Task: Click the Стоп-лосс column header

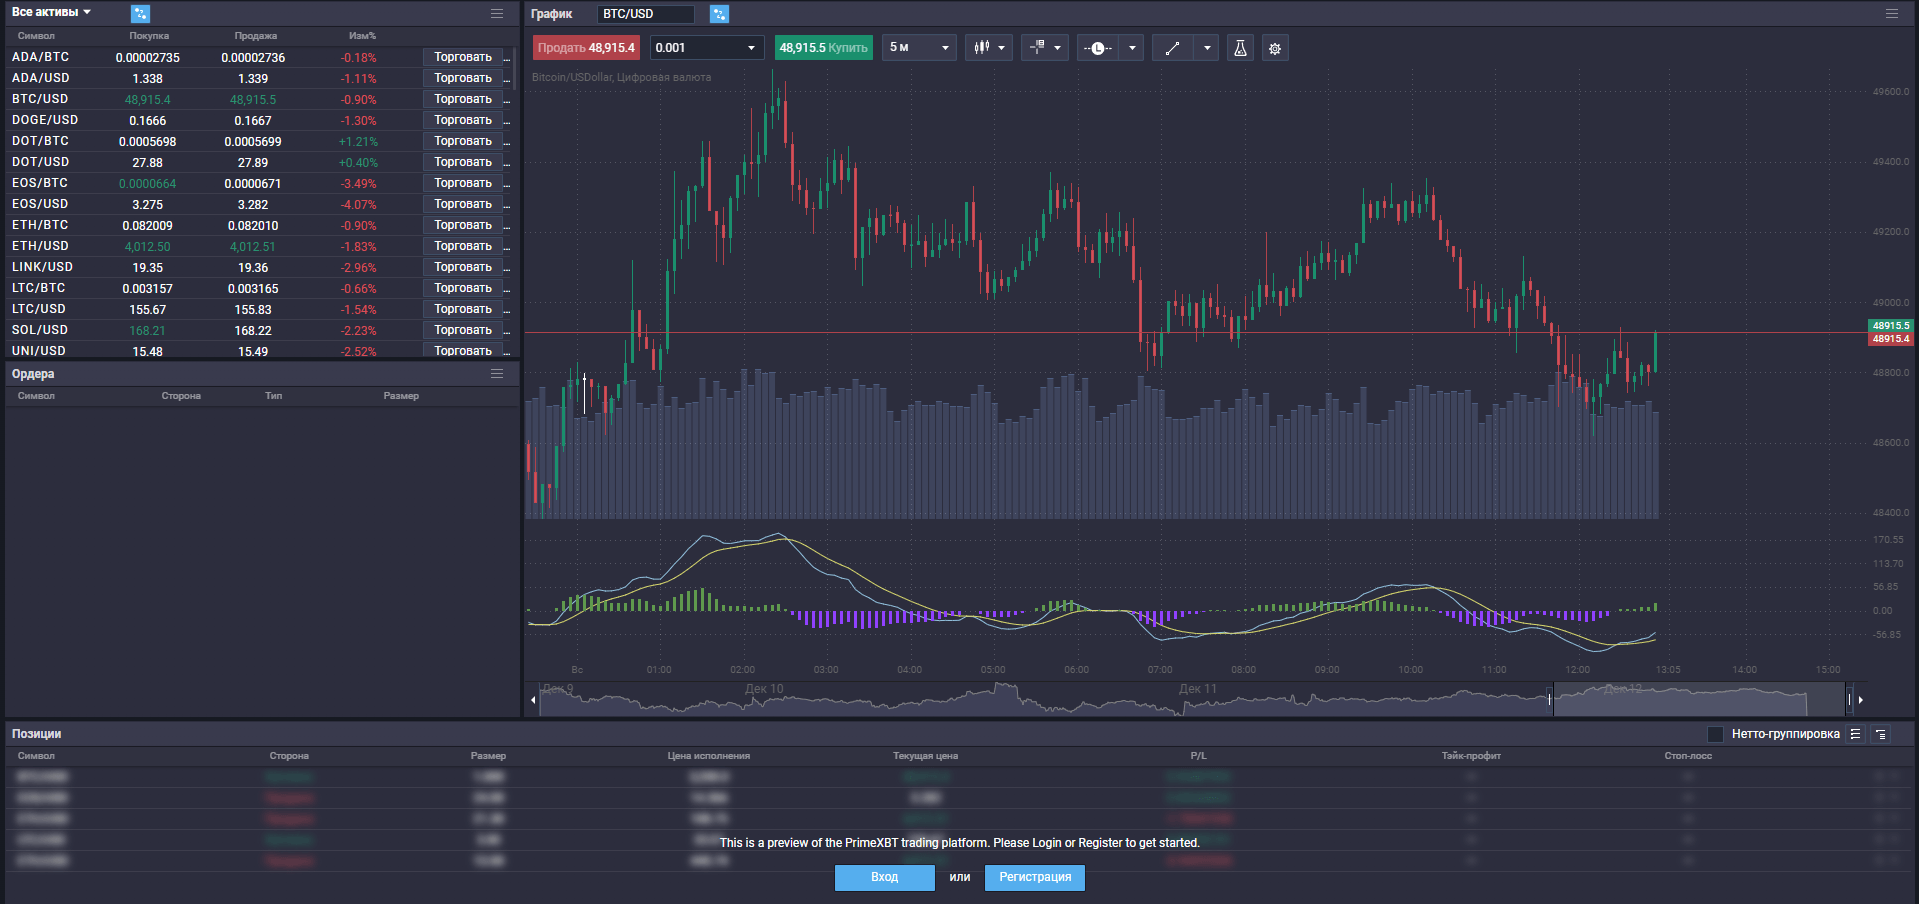Action: pos(1688,756)
